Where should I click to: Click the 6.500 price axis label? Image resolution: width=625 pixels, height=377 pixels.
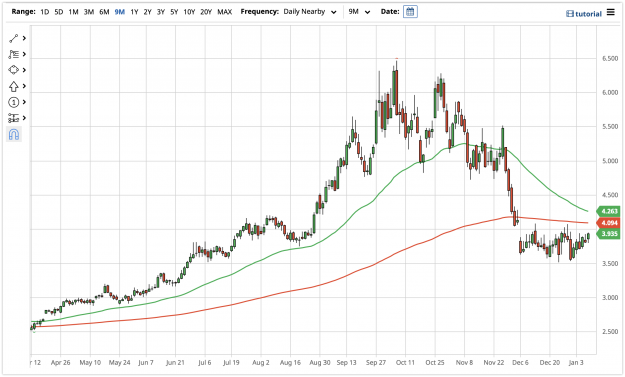610,58
